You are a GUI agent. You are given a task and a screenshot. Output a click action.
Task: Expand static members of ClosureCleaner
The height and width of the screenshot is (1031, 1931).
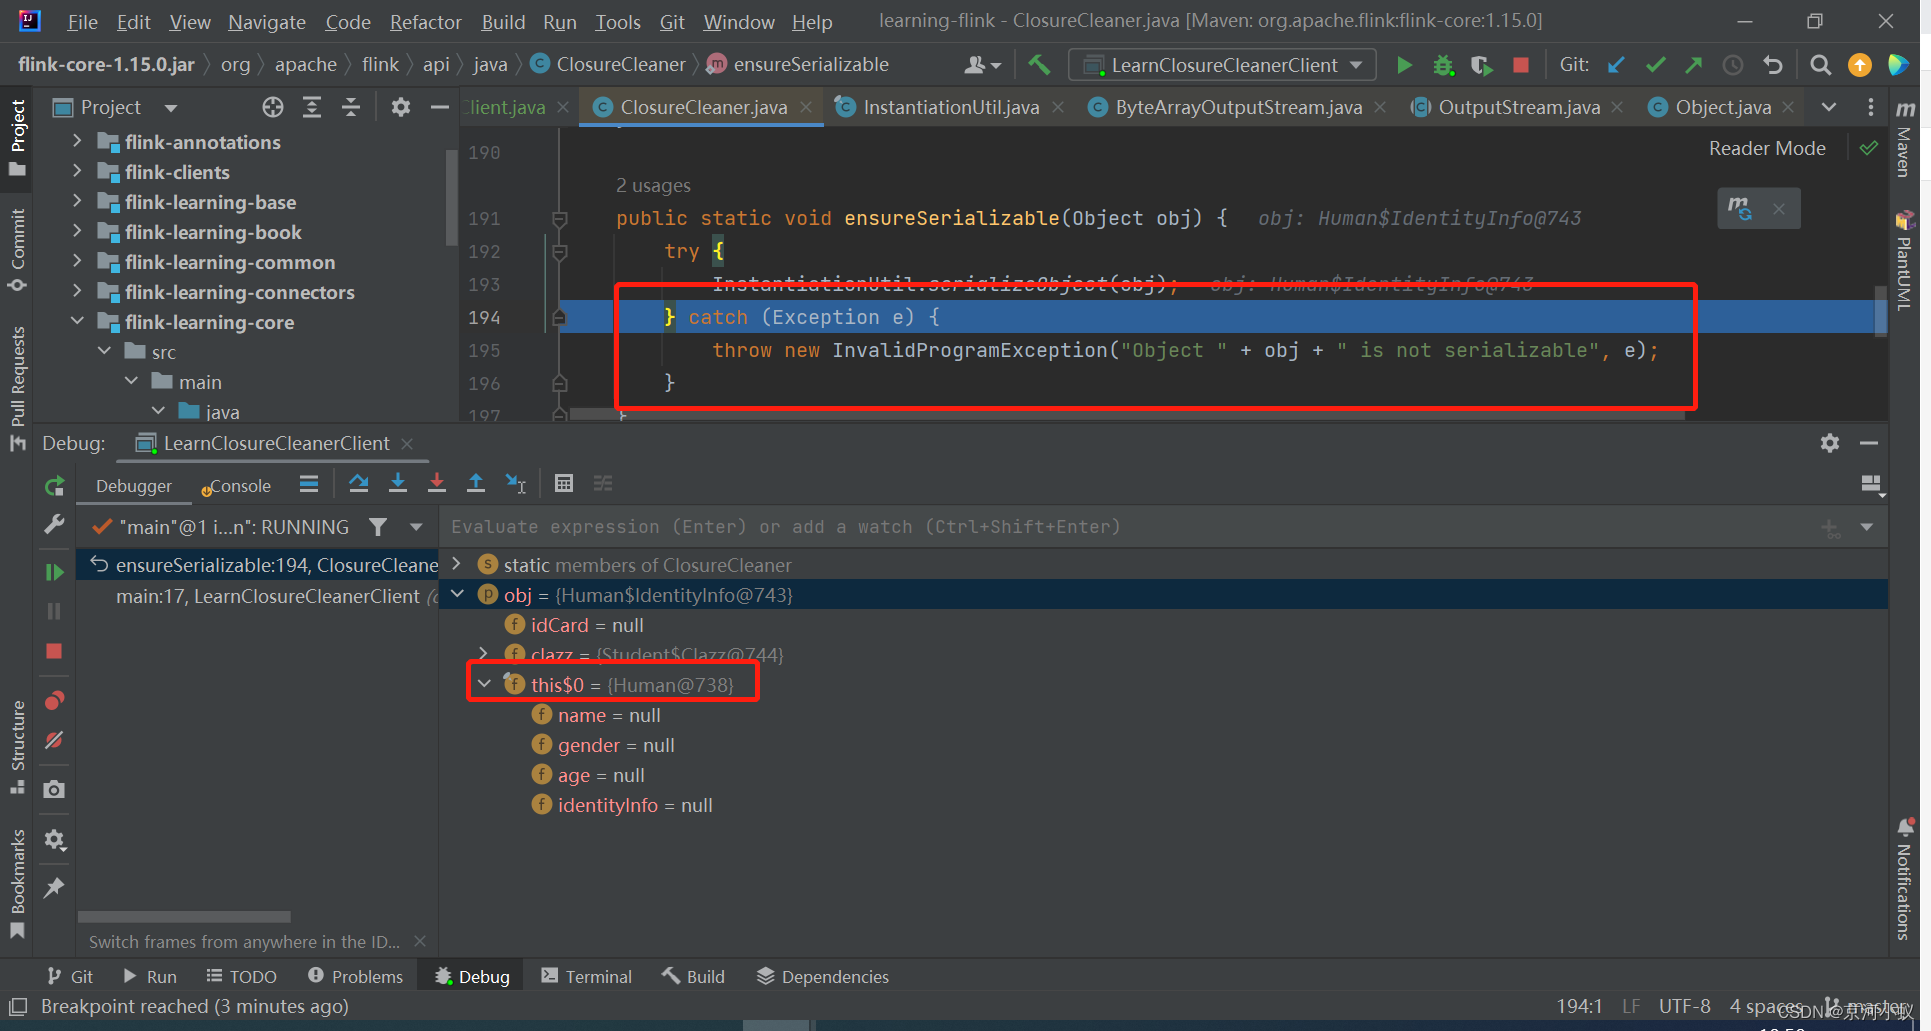457,564
